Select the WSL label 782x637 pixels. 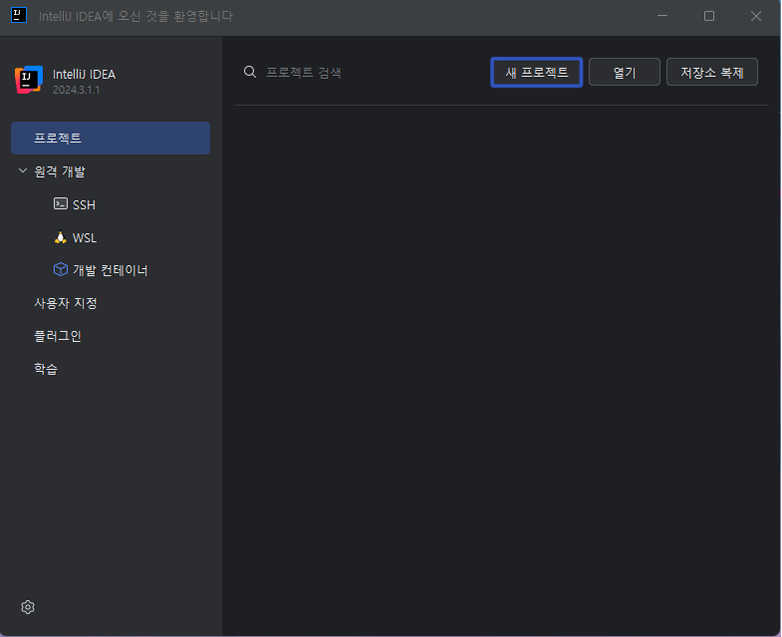85,237
